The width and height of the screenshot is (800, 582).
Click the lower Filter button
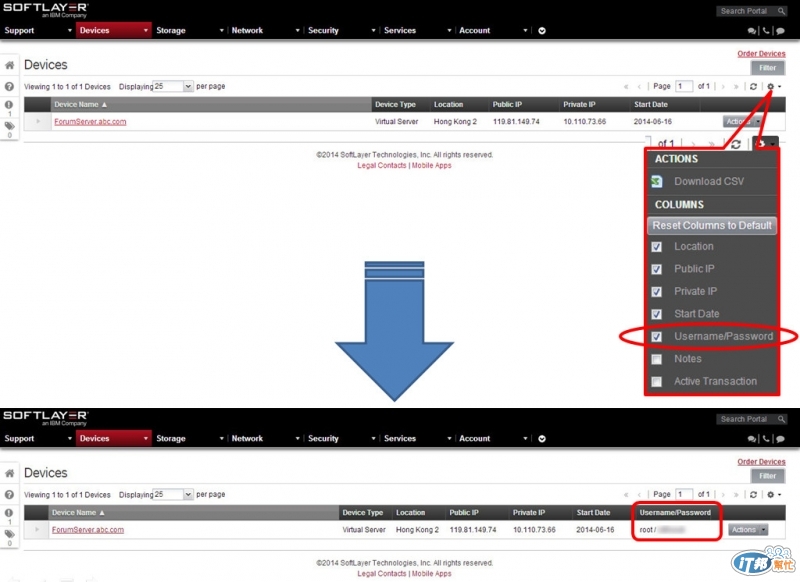click(767, 476)
